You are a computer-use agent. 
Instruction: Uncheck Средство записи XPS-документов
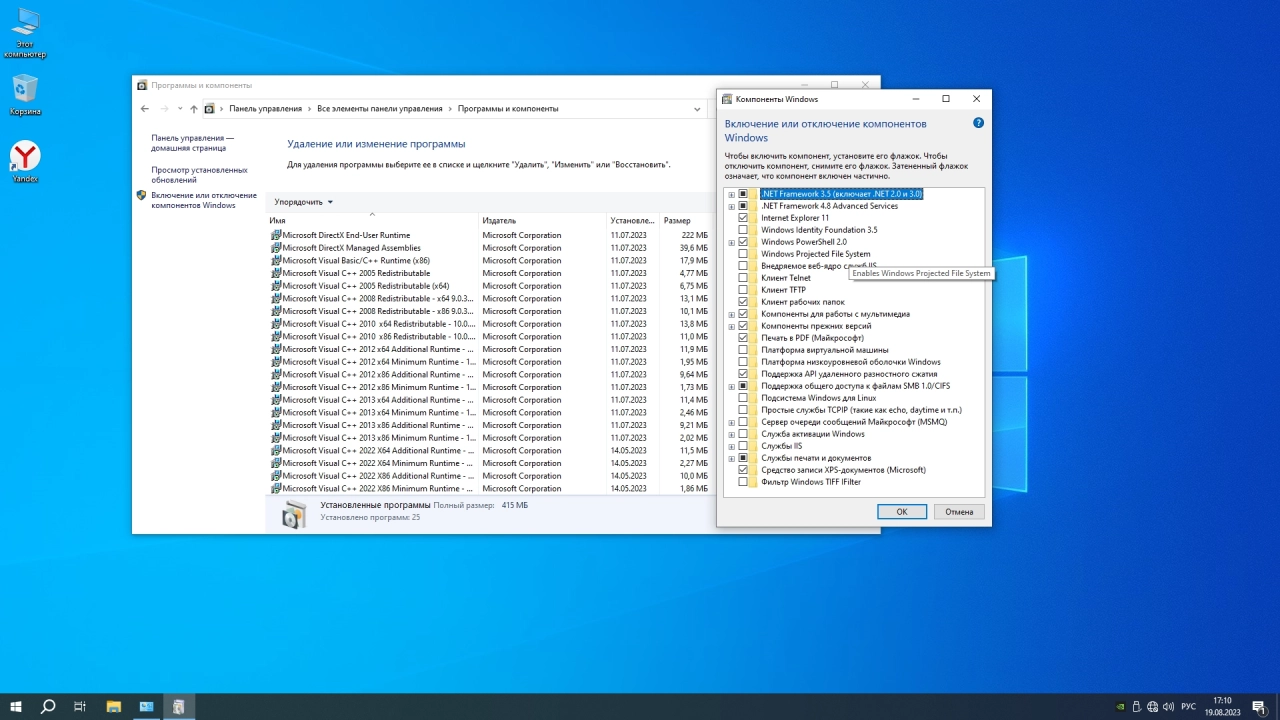(x=743, y=470)
